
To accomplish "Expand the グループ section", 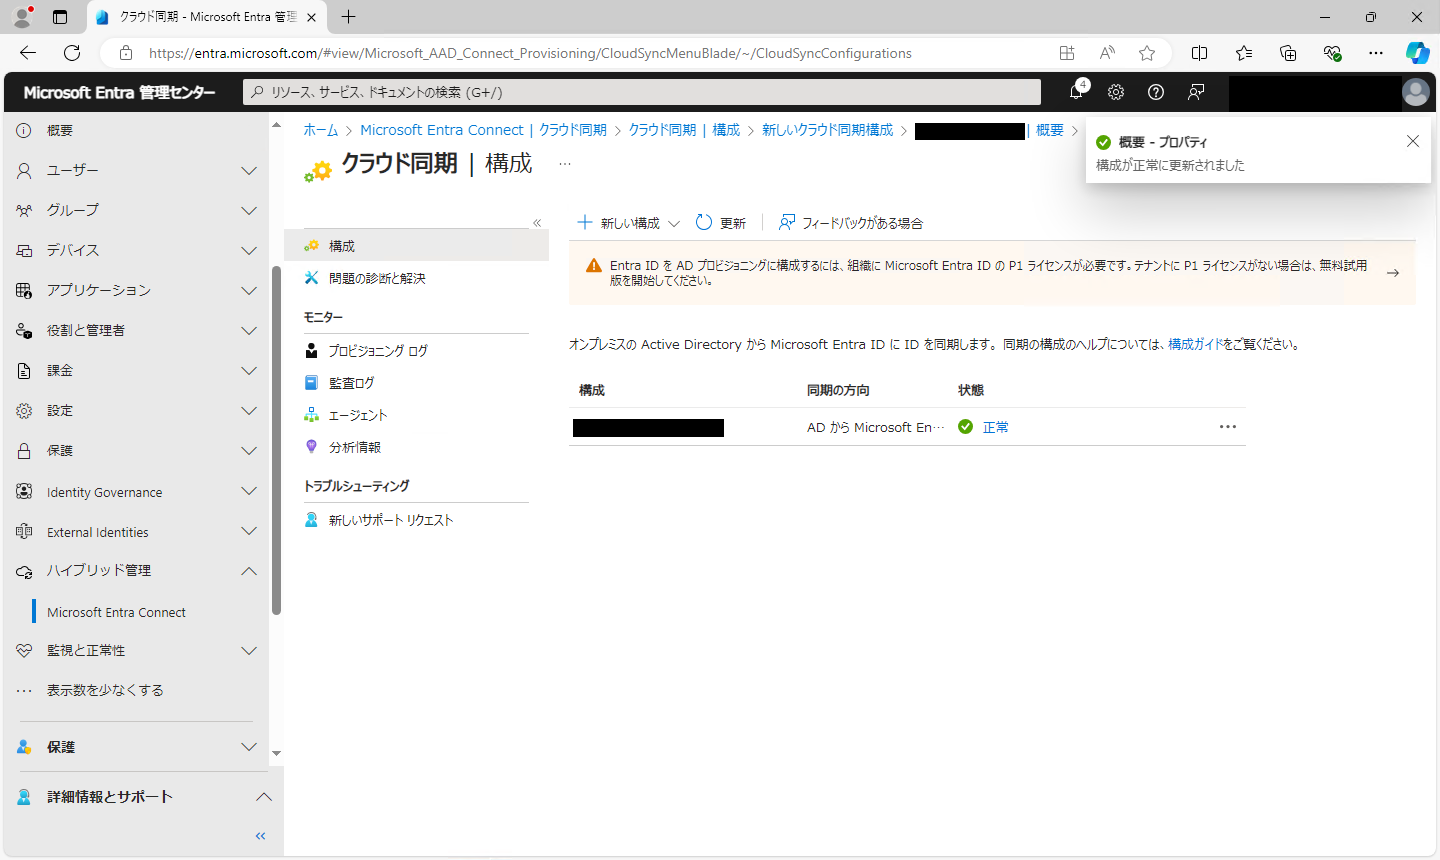I will tap(249, 211).
